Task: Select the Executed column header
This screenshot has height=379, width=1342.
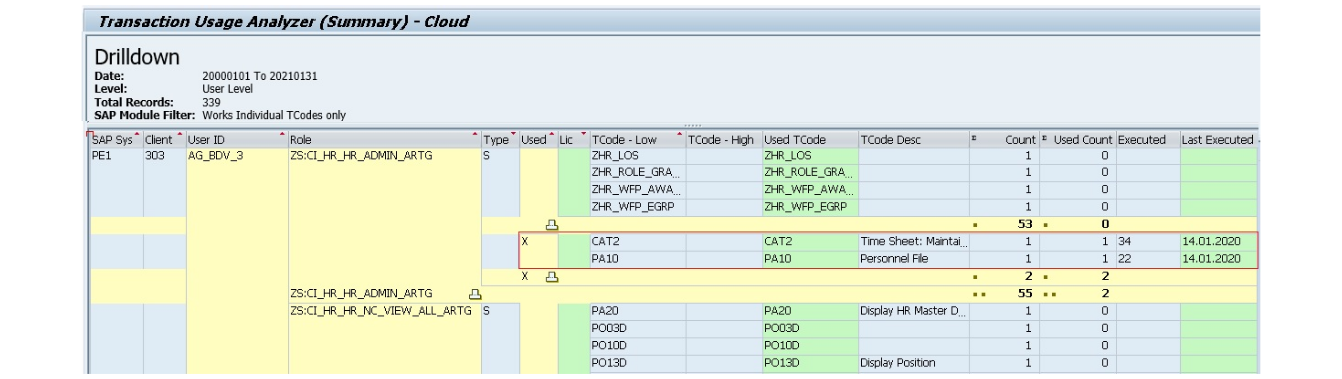Action: click(x=1146, y=141)
